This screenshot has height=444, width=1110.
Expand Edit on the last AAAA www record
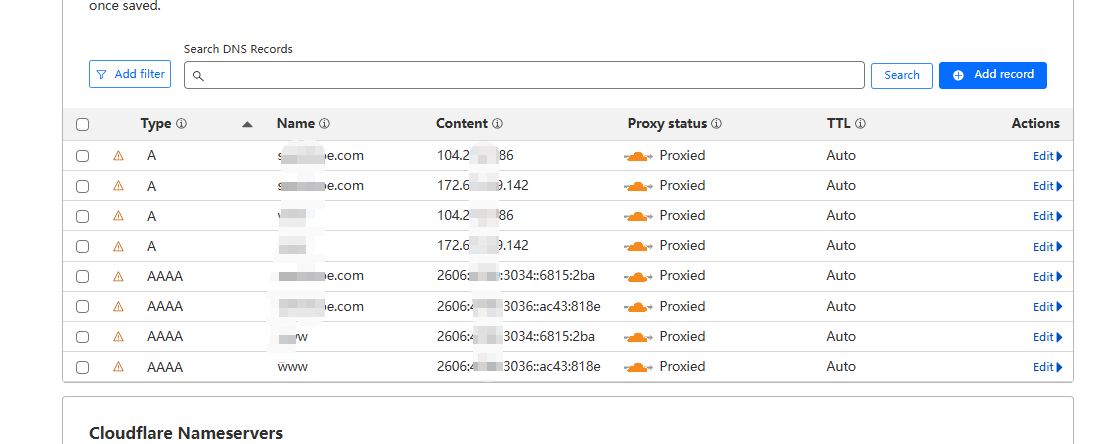click(1047, 367)
